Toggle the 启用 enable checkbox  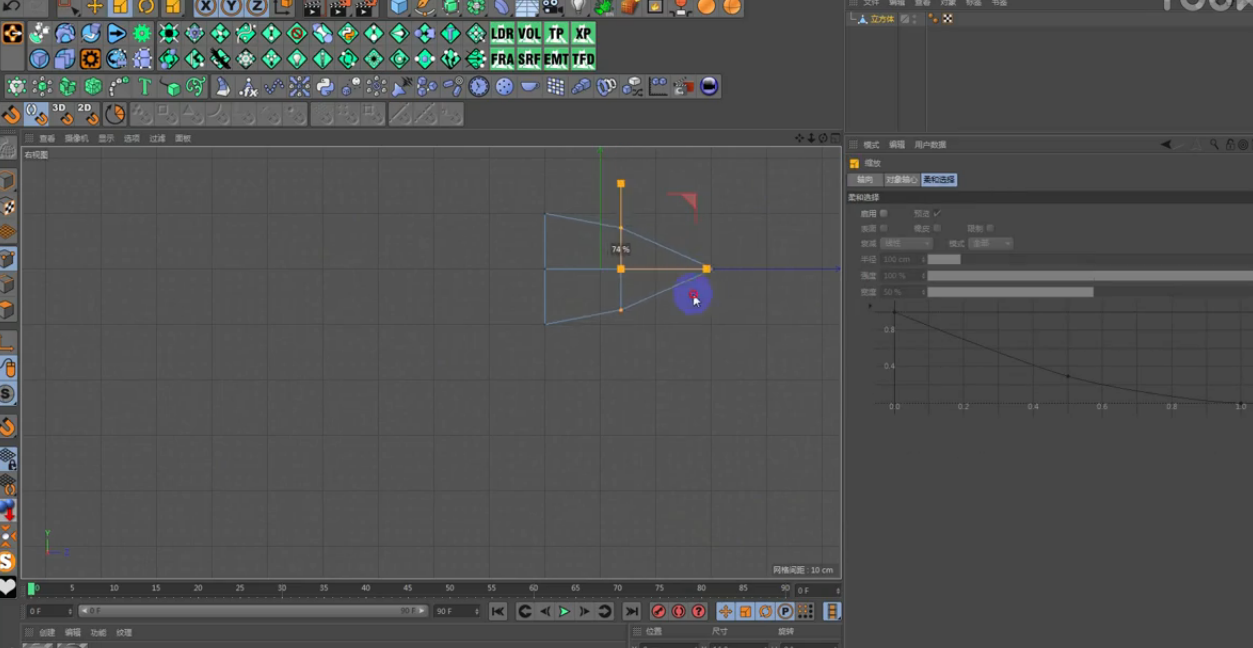tap(883, 213)
